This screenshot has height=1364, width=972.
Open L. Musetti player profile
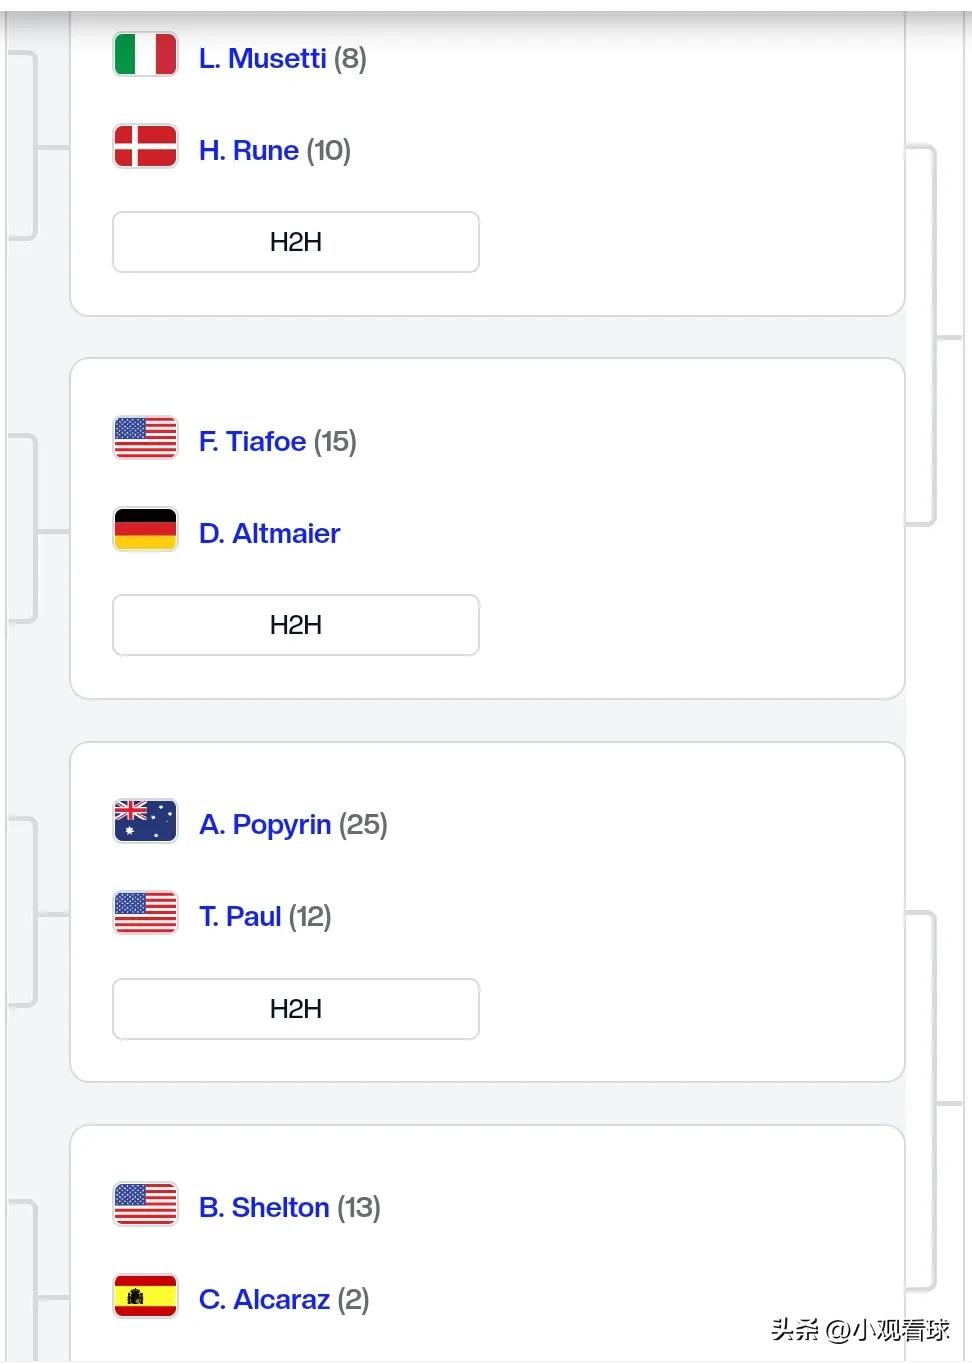pos(263,58)
